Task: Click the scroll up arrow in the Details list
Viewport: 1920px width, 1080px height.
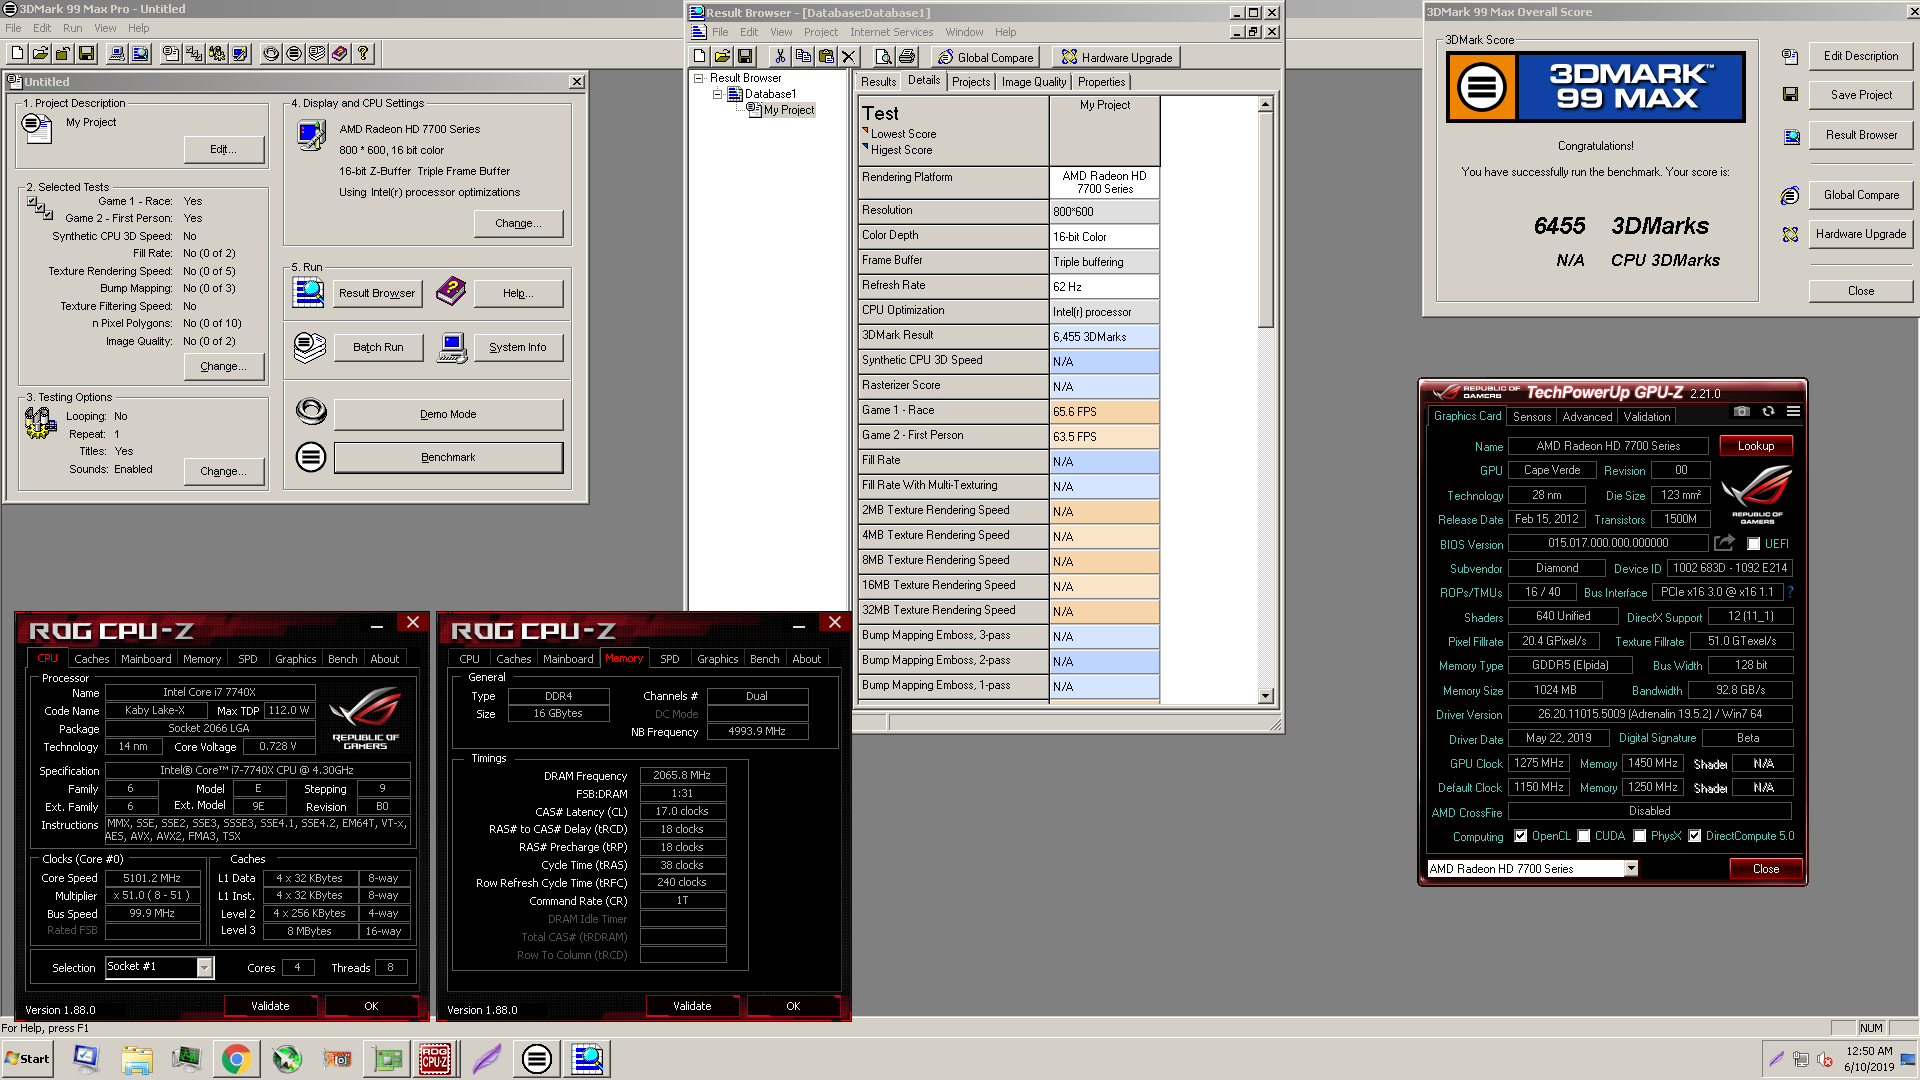Action: 1265,104
